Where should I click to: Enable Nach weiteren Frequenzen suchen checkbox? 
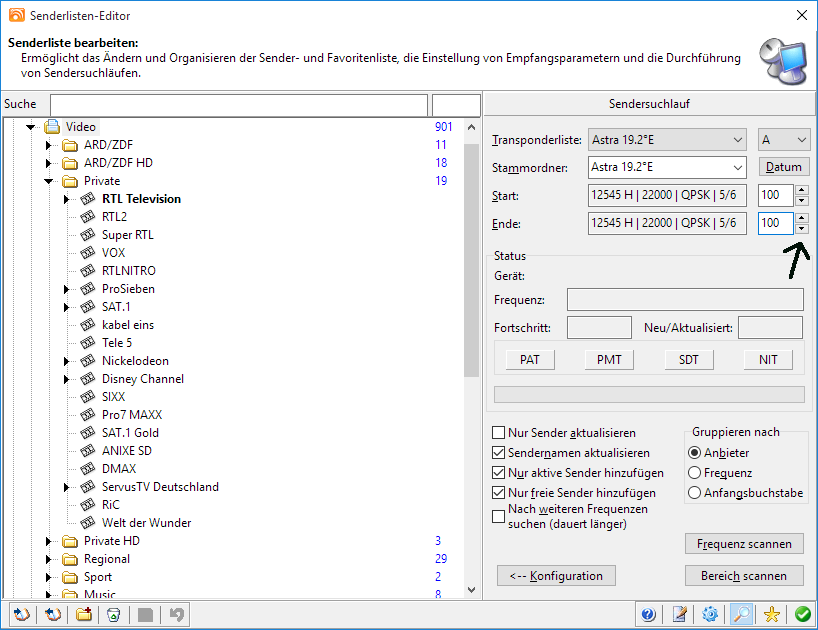tap(498, 516)
